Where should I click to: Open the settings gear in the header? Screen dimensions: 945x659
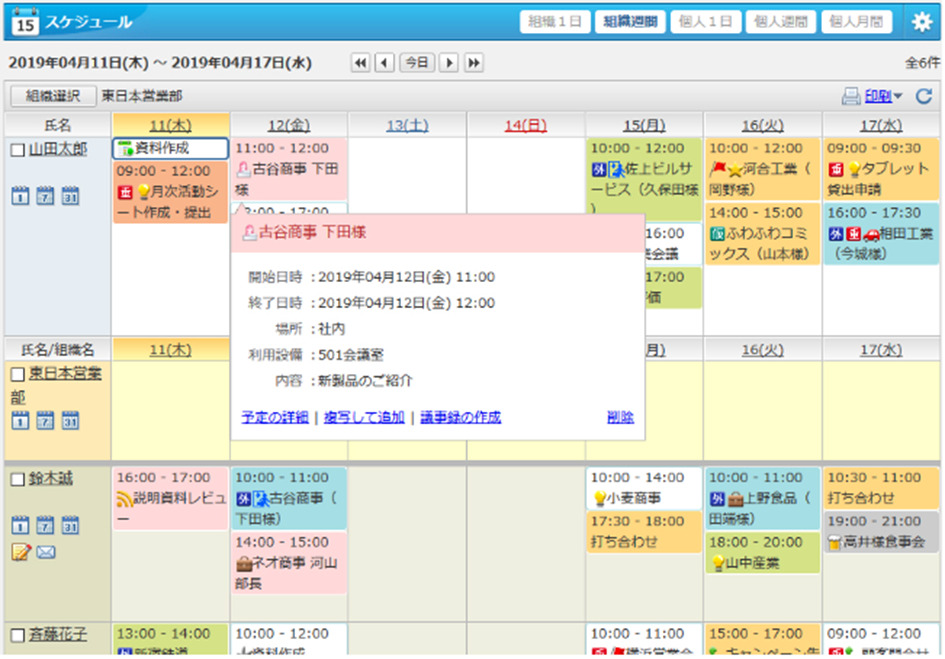coord(921,23)
